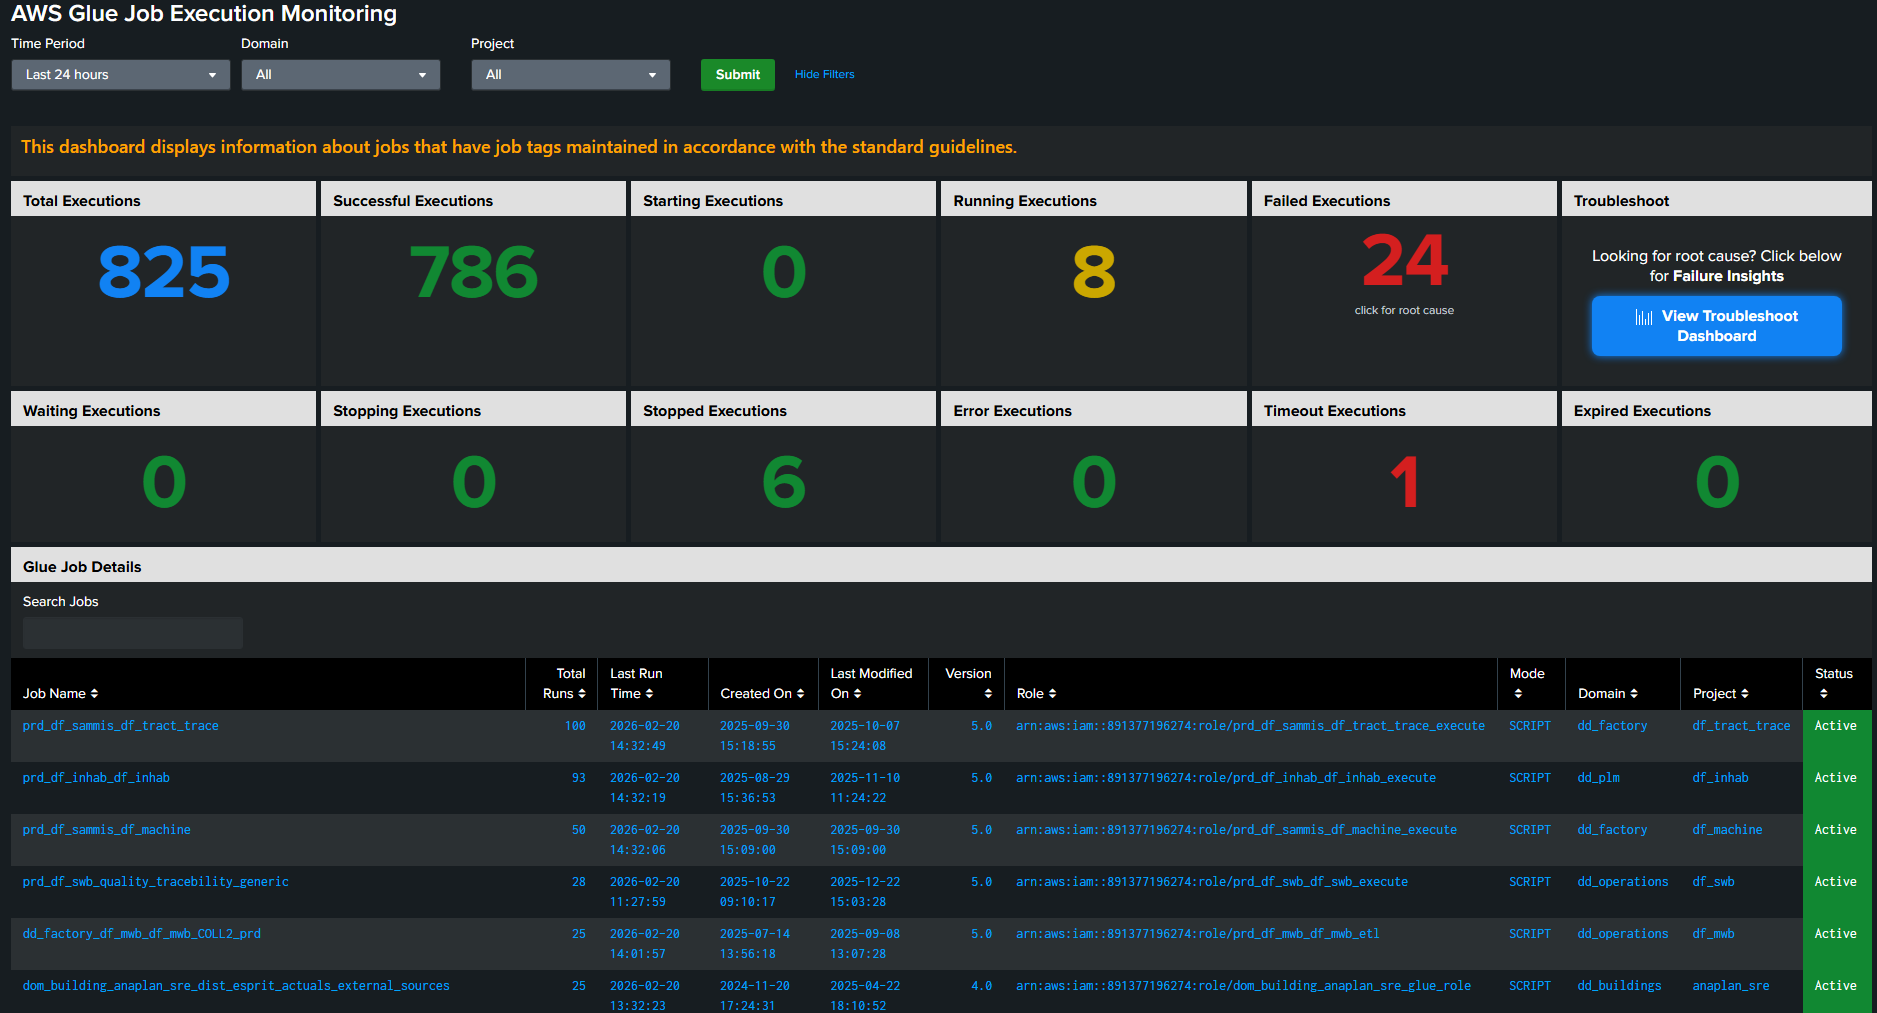The height and width of the screenshot is (1013, 1877).
Task: Click the dd_plm domain cell
Action: coord(1598,778)
